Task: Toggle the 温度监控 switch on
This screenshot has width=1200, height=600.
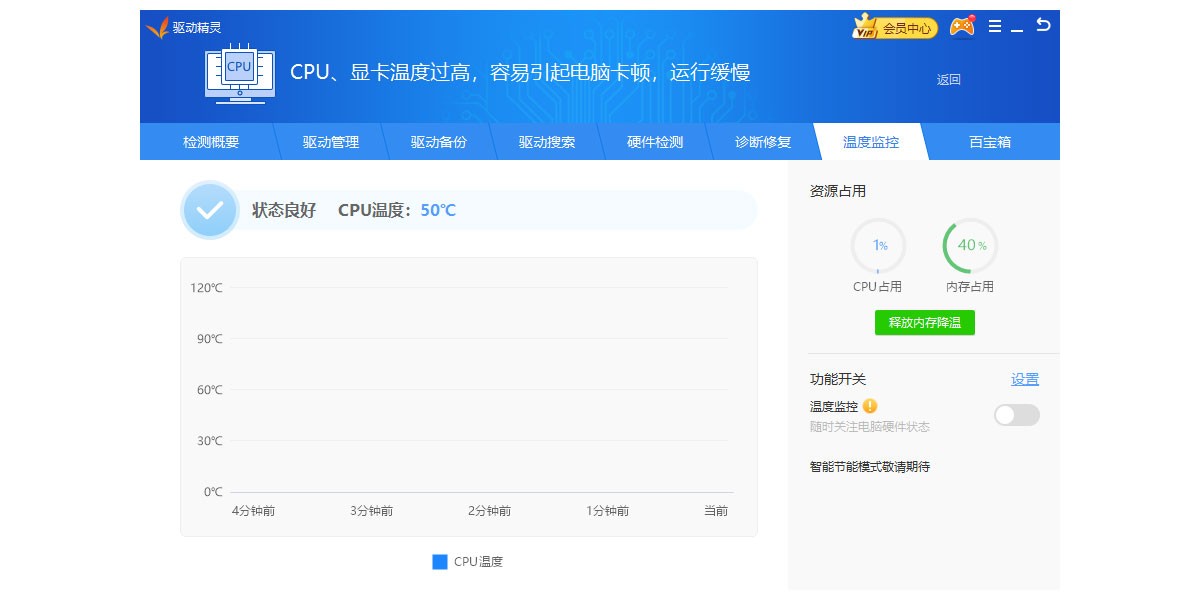Action: [x=1017, y=415]
